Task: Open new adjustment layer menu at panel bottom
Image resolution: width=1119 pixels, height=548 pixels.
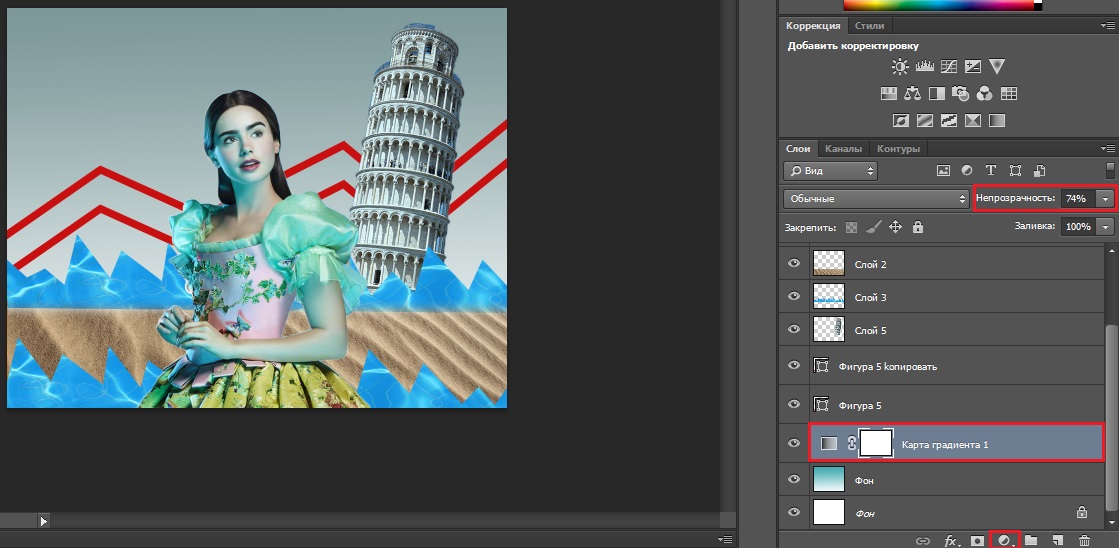Action: (1005, 541)
